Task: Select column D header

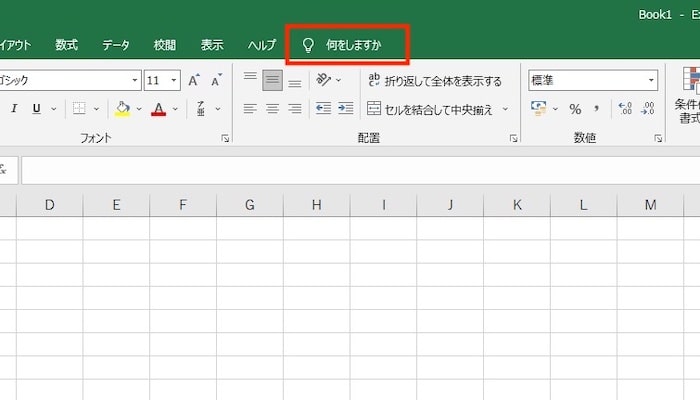Action: click(50, 205)
